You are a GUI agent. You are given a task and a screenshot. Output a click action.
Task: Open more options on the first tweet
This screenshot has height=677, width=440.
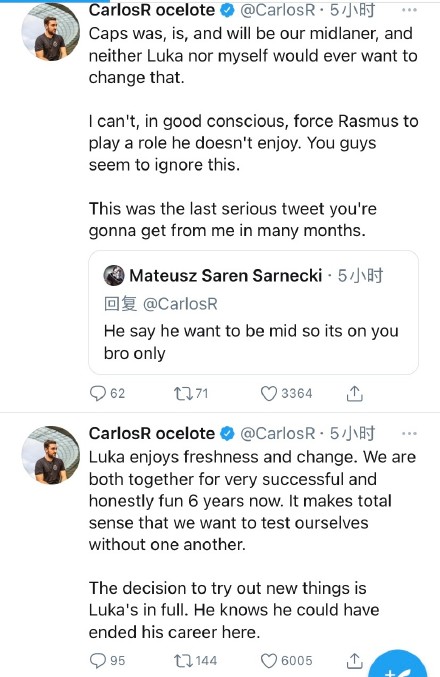(x=409, y=9)
